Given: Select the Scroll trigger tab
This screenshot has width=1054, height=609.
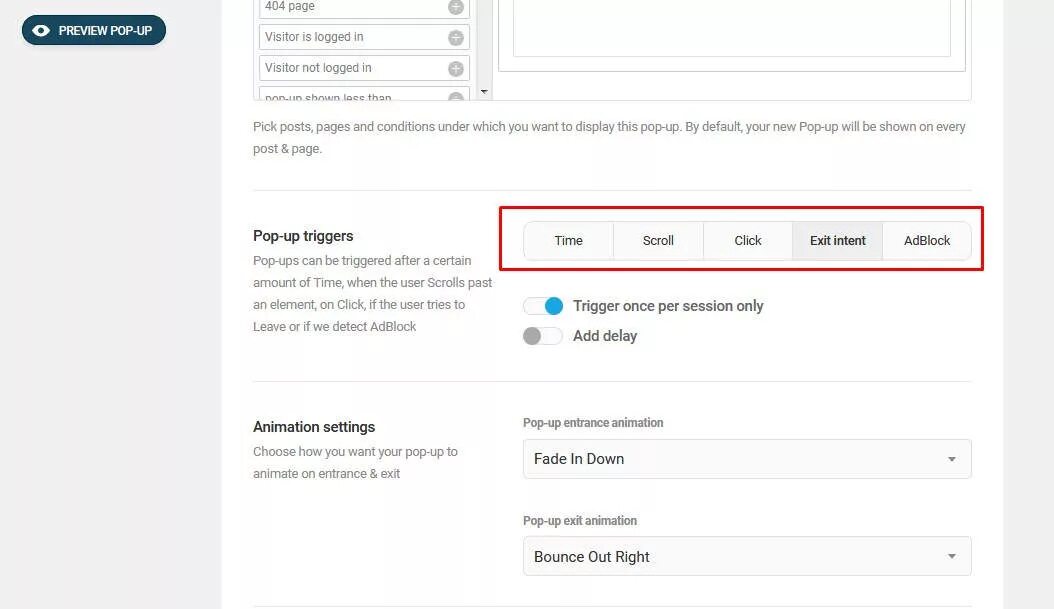Looking at the screenshot, I should (658, 241).
